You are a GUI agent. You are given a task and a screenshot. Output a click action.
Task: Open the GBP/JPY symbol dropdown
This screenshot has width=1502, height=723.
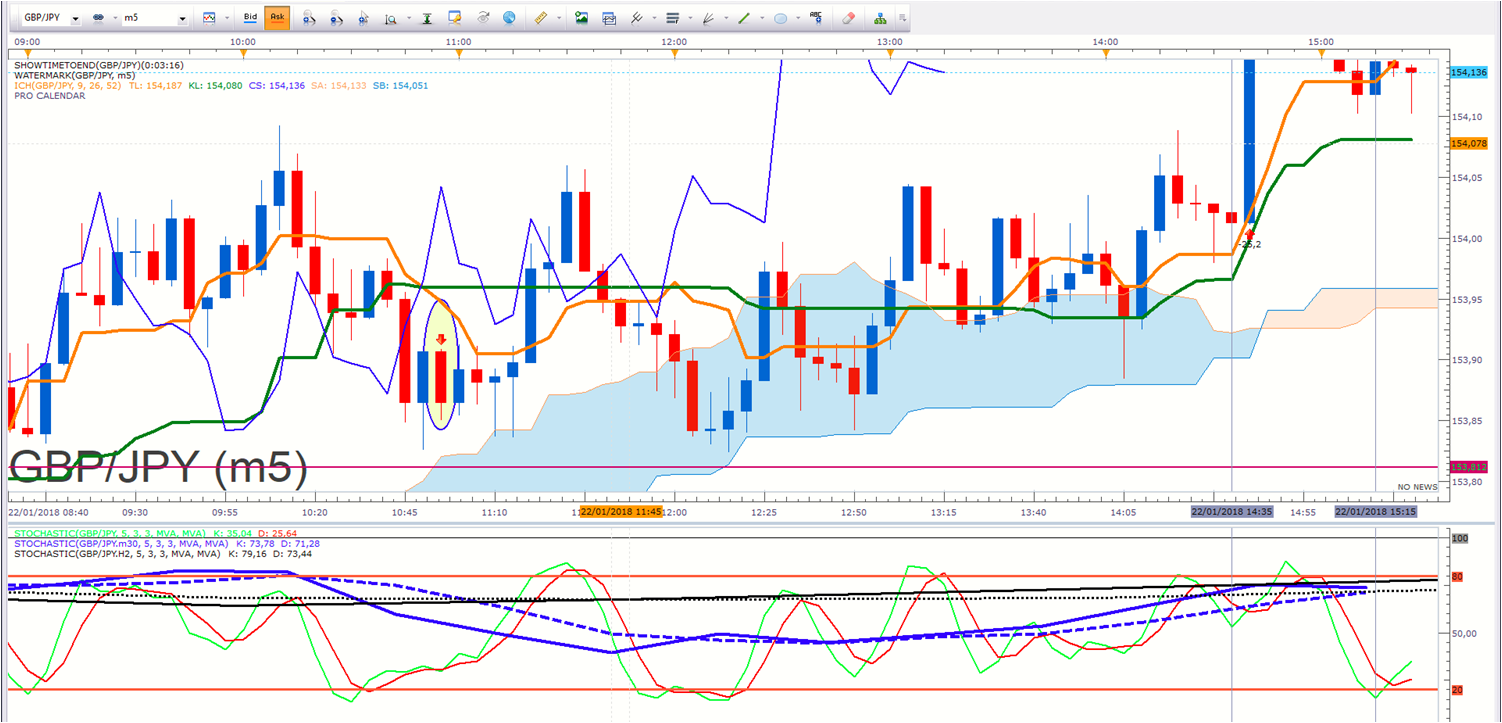click(x=75, y=19)
